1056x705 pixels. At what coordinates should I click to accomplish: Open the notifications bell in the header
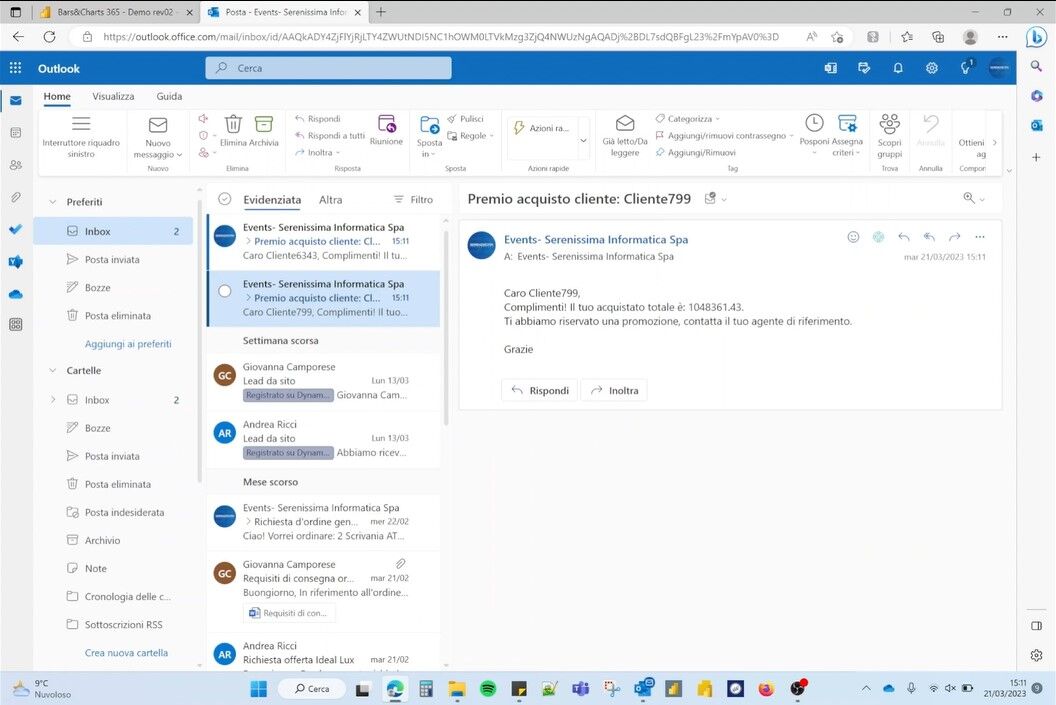[898, 68]
